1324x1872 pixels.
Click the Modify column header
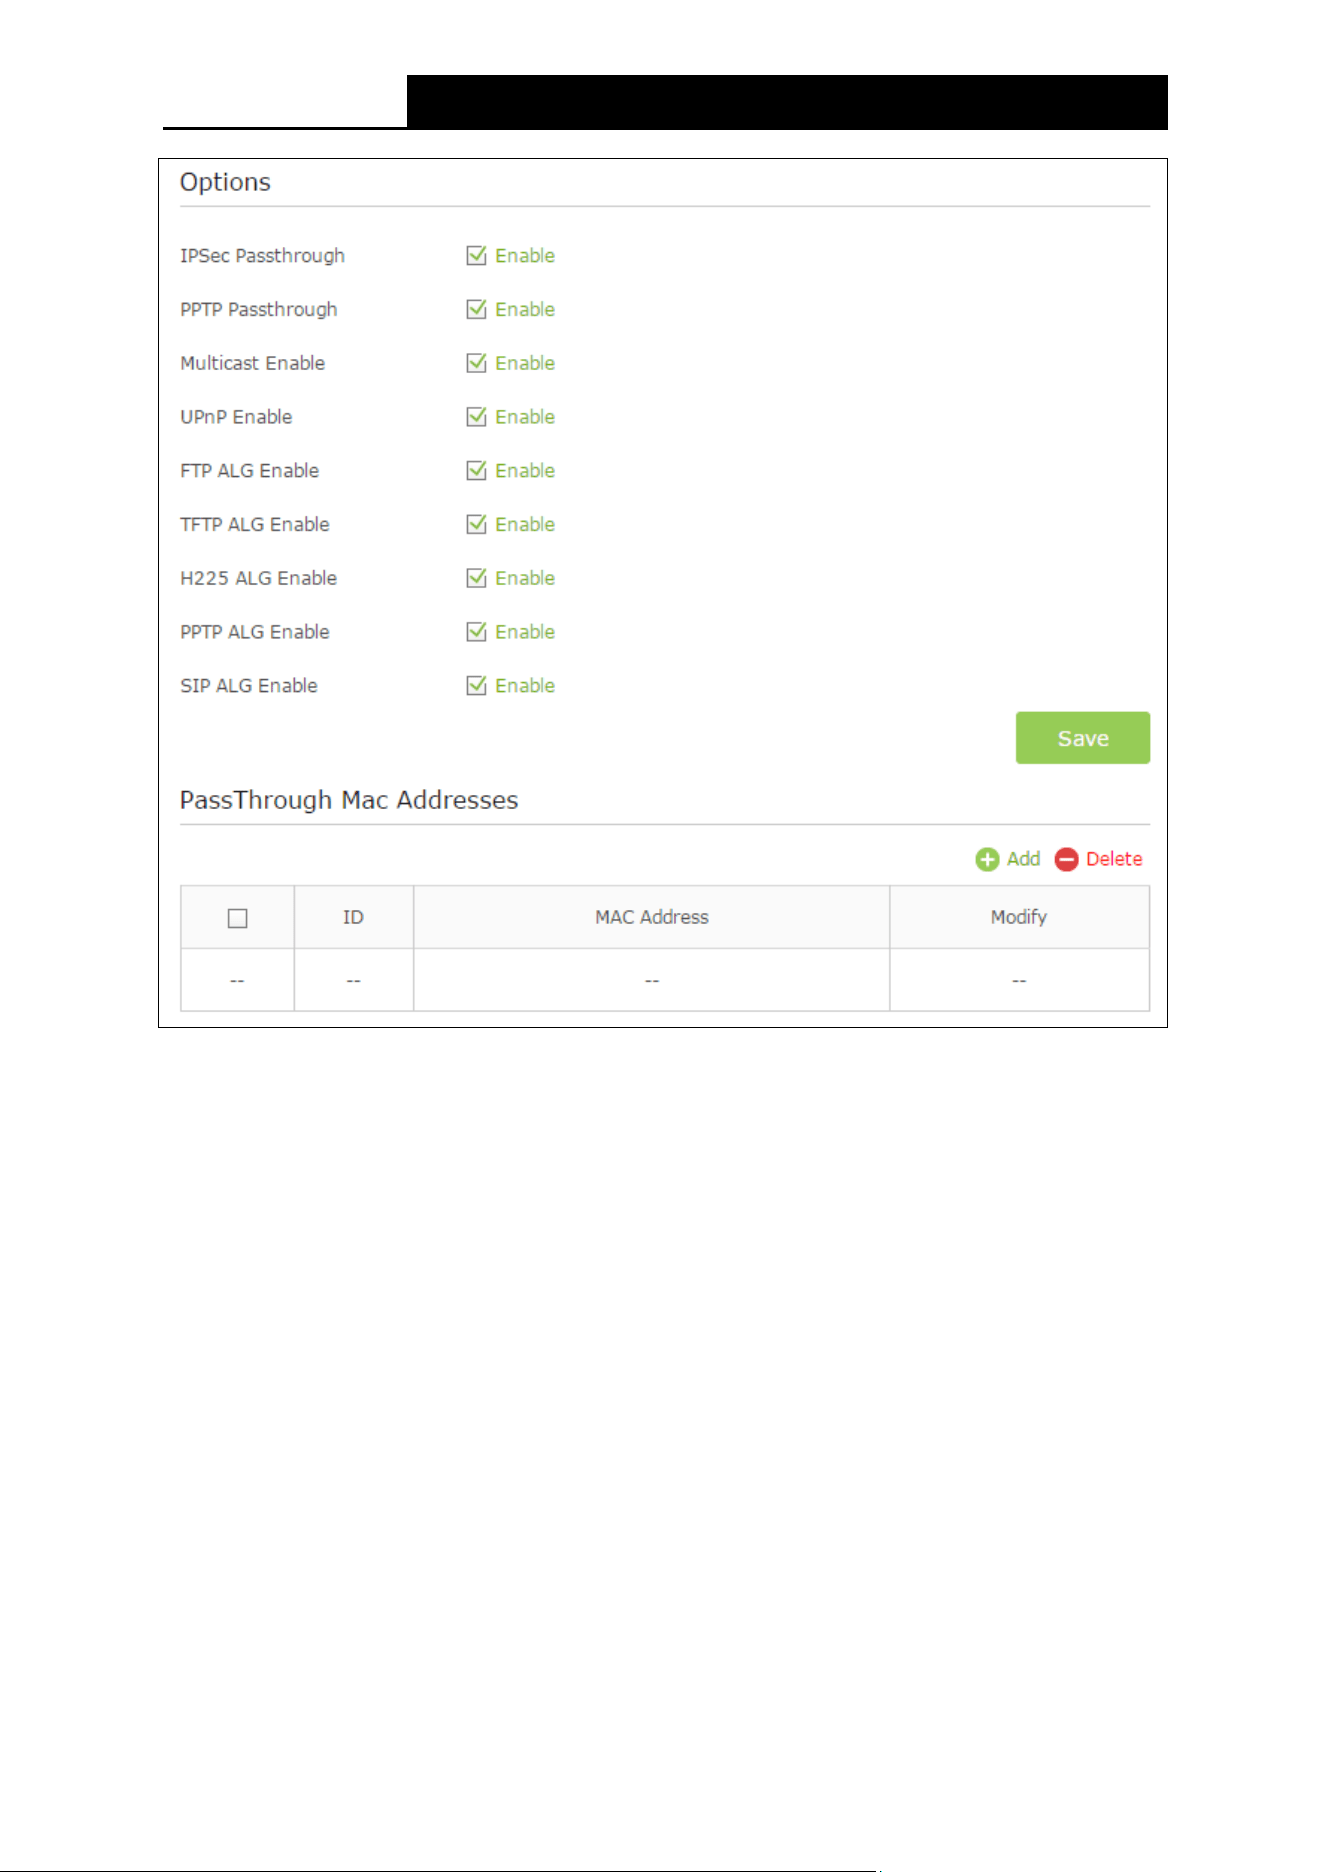pos(1019,917)
